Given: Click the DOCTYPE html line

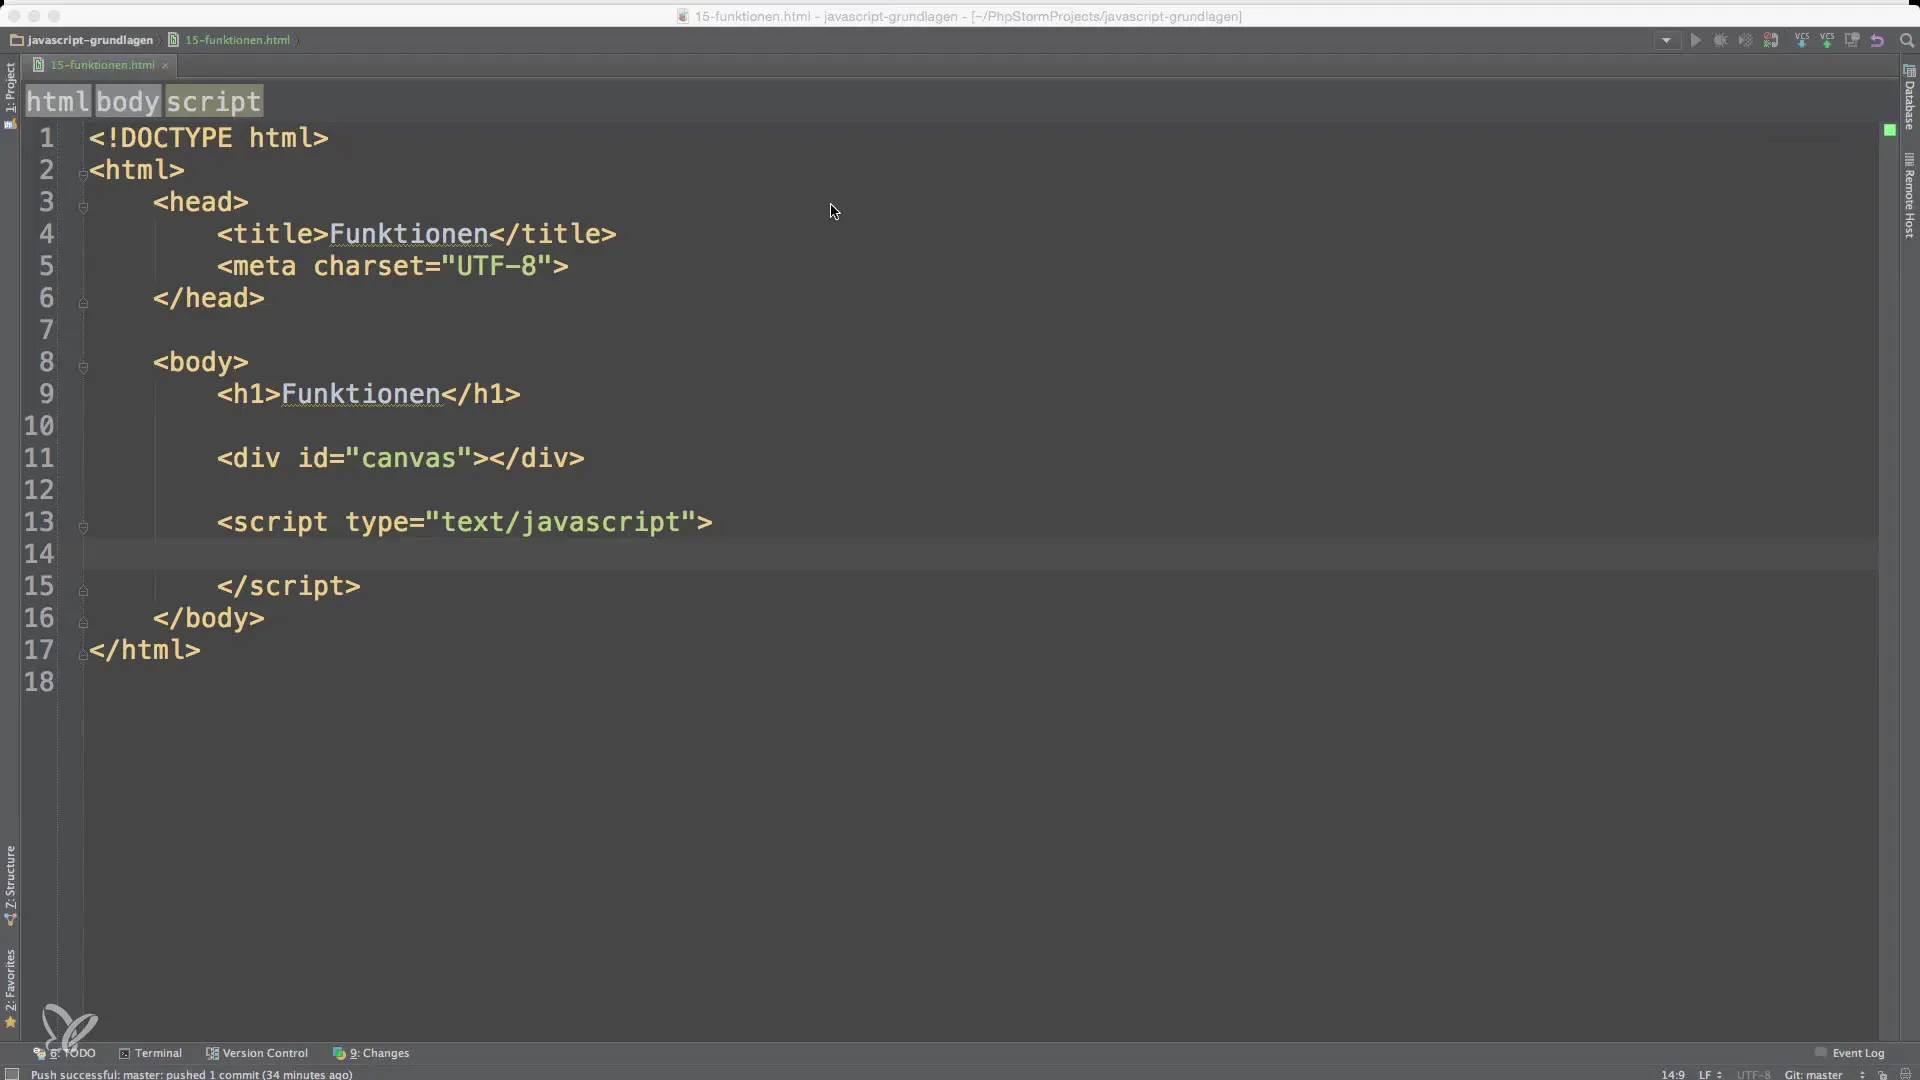Looking at the screenshot, I should (208, 138).
